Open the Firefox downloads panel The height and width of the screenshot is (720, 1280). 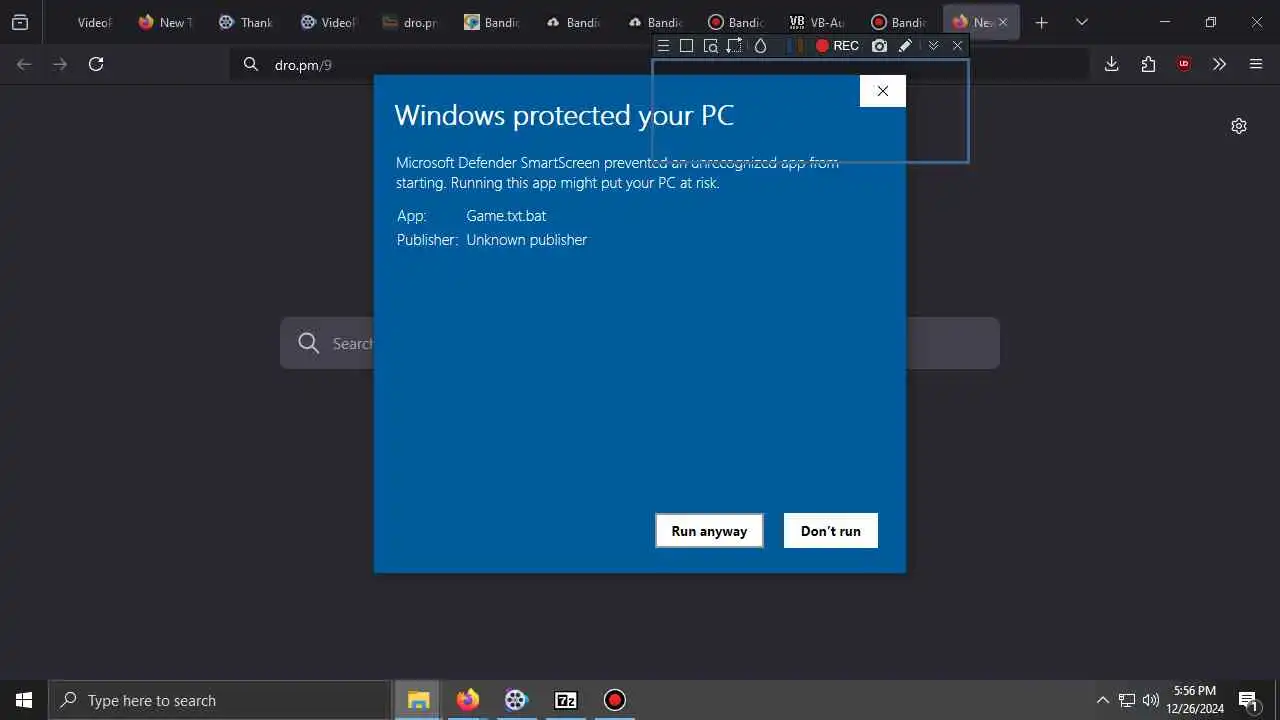tap(1111, 64)
